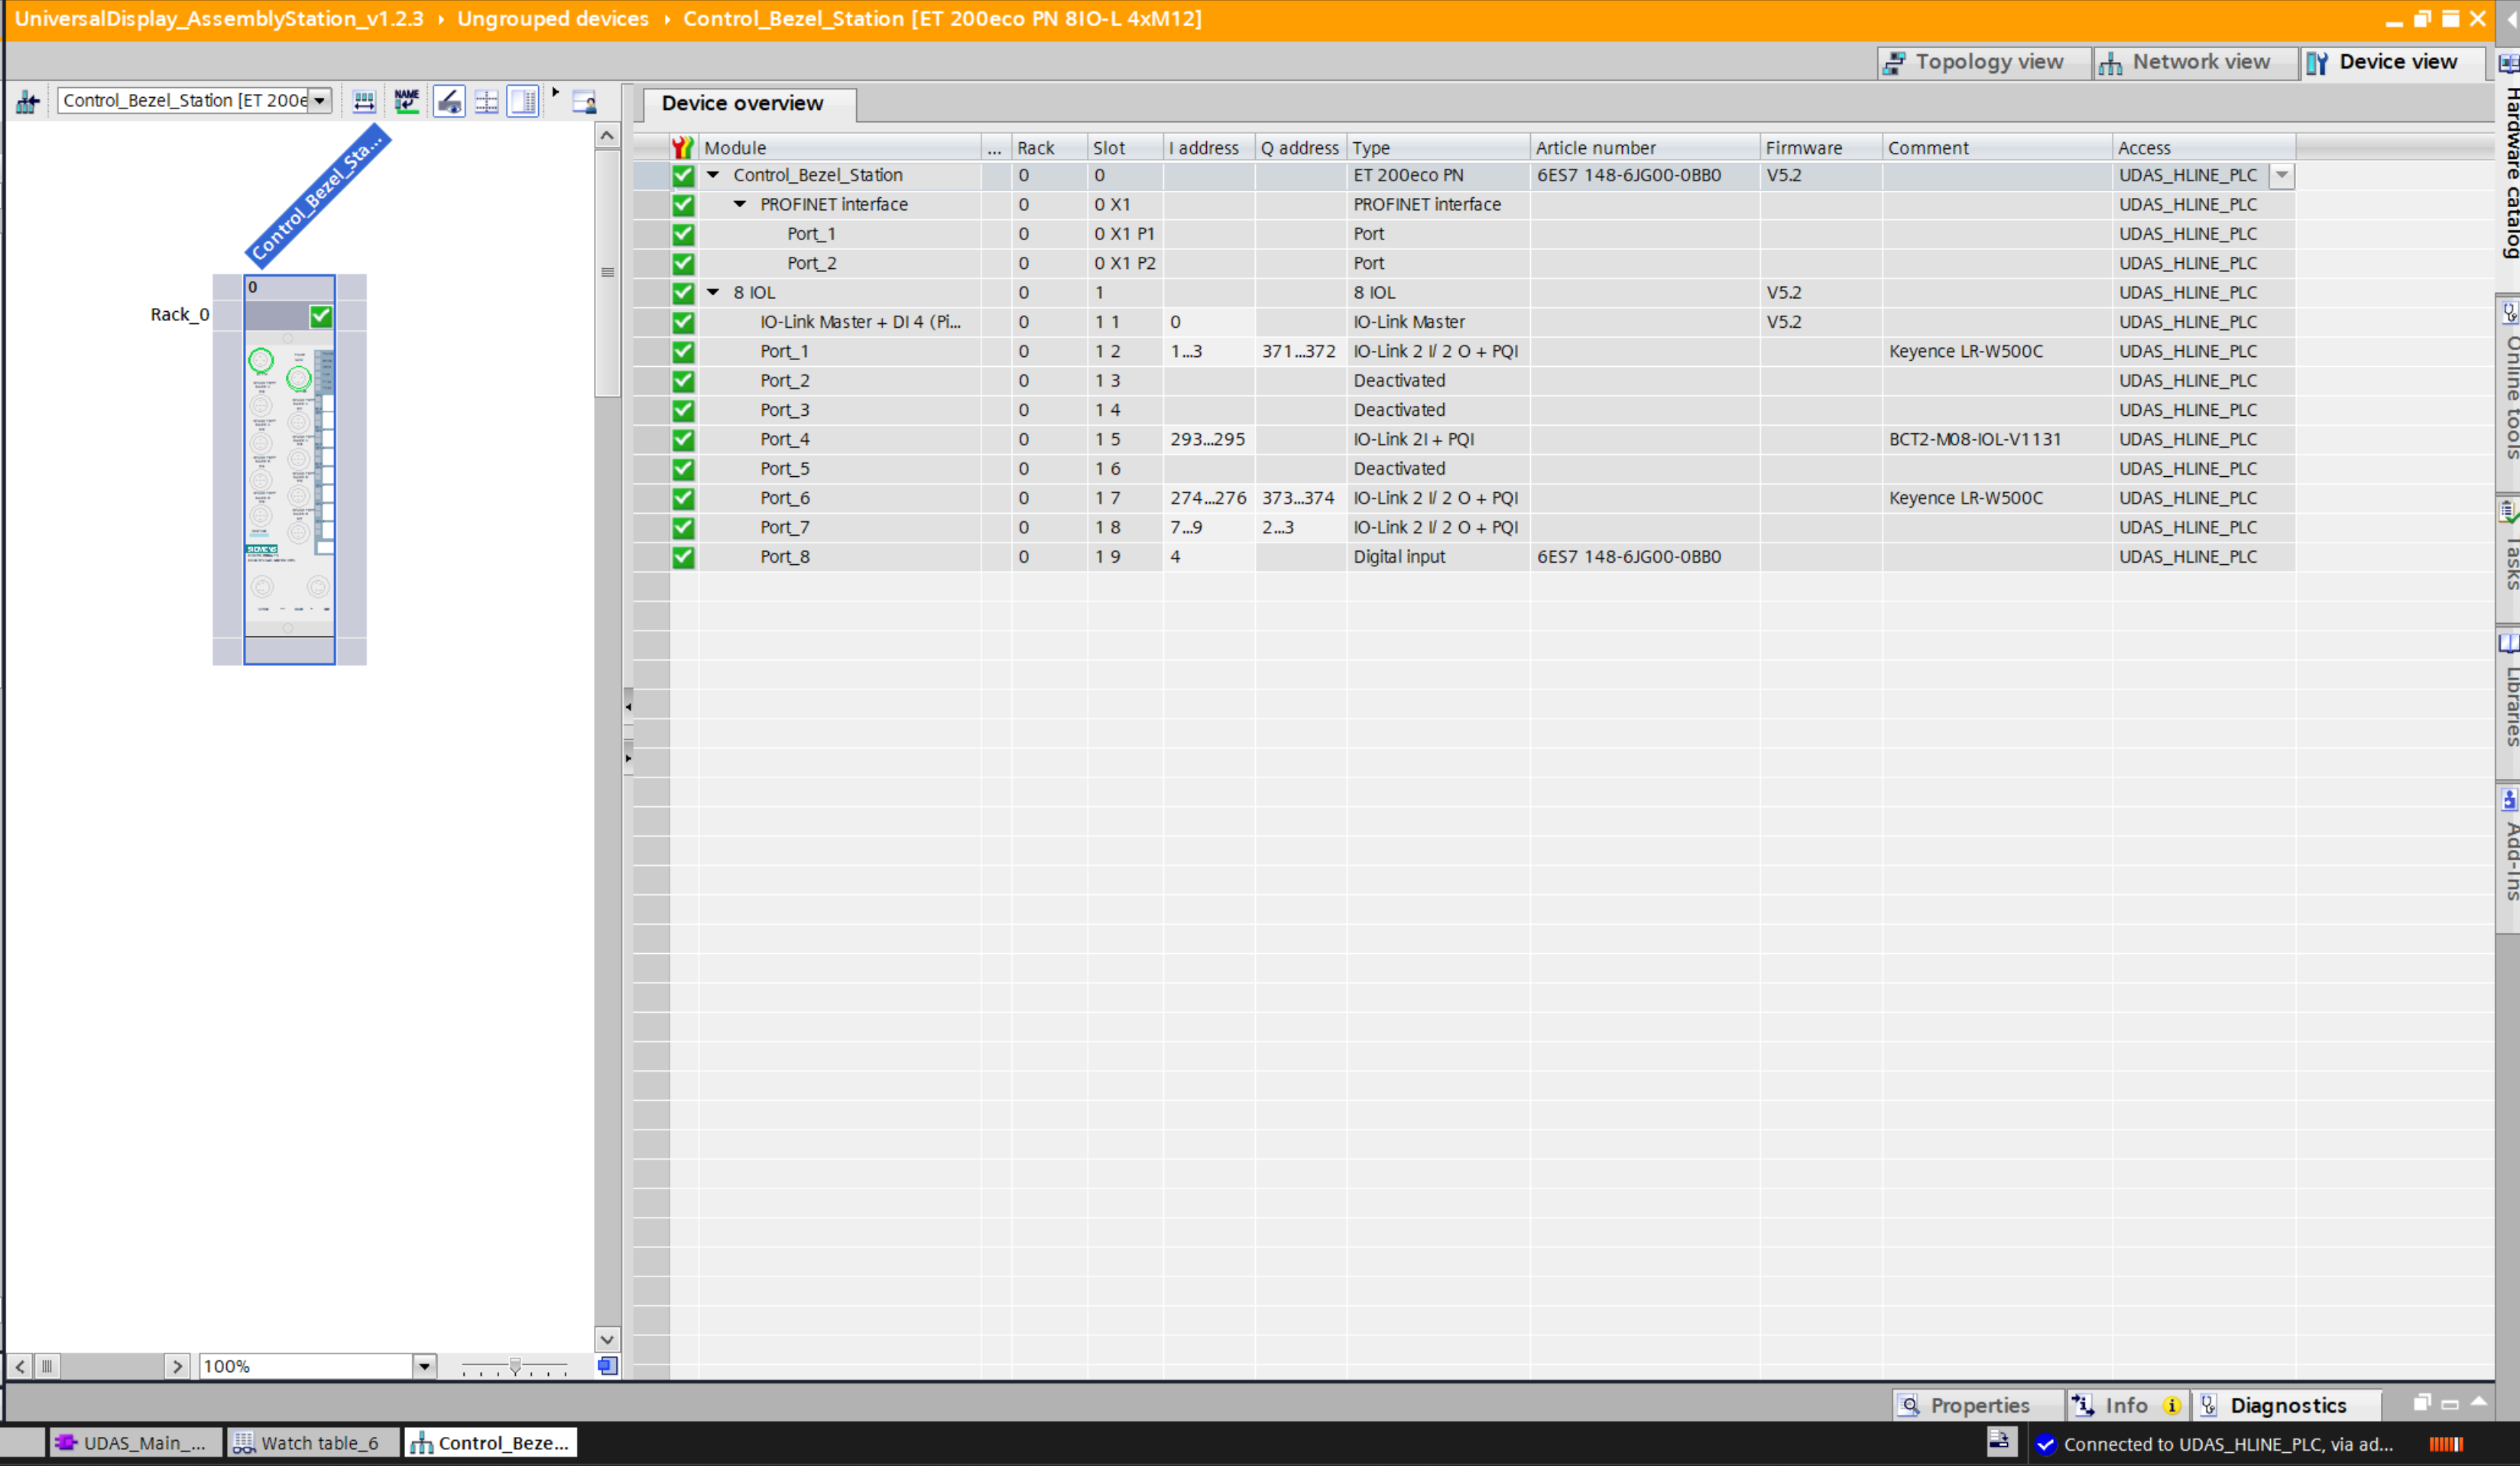Collapse the Control_Bezel_Station tree row
The width and height of the screenshot is (2520, 1466).
(713, 175)
